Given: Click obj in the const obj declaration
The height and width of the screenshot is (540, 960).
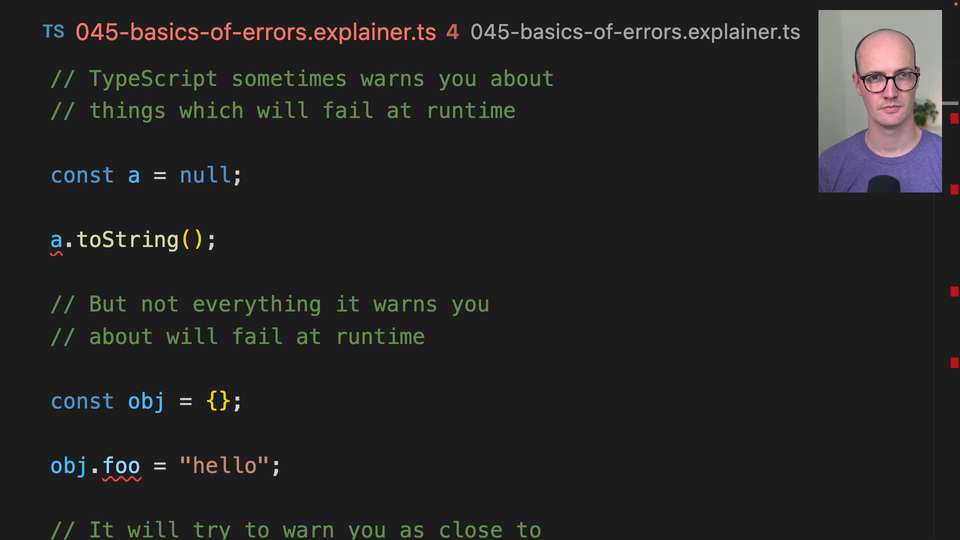Looking at the screenshot, I should 146,401.
